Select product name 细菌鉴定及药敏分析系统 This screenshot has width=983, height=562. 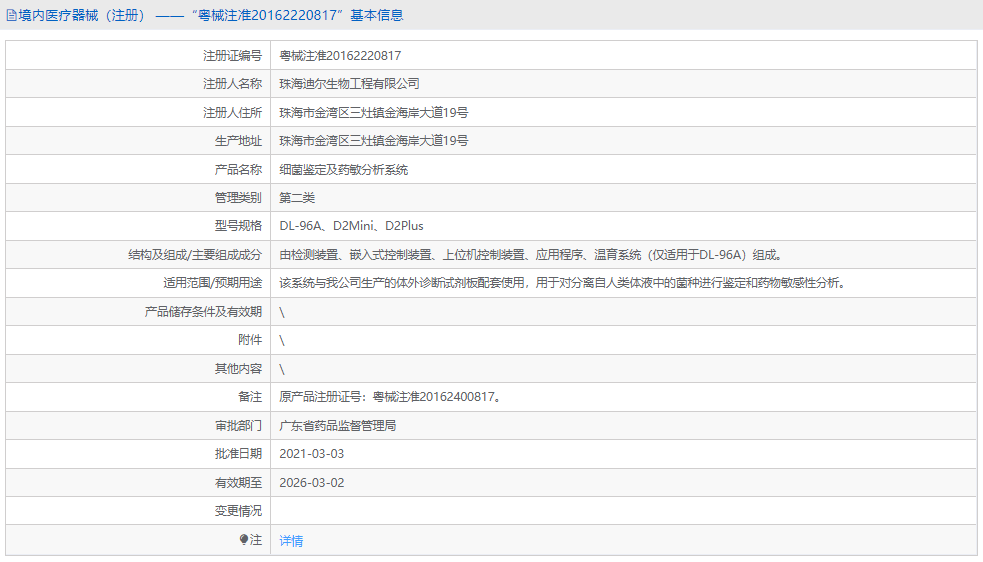tap(344, 170)
